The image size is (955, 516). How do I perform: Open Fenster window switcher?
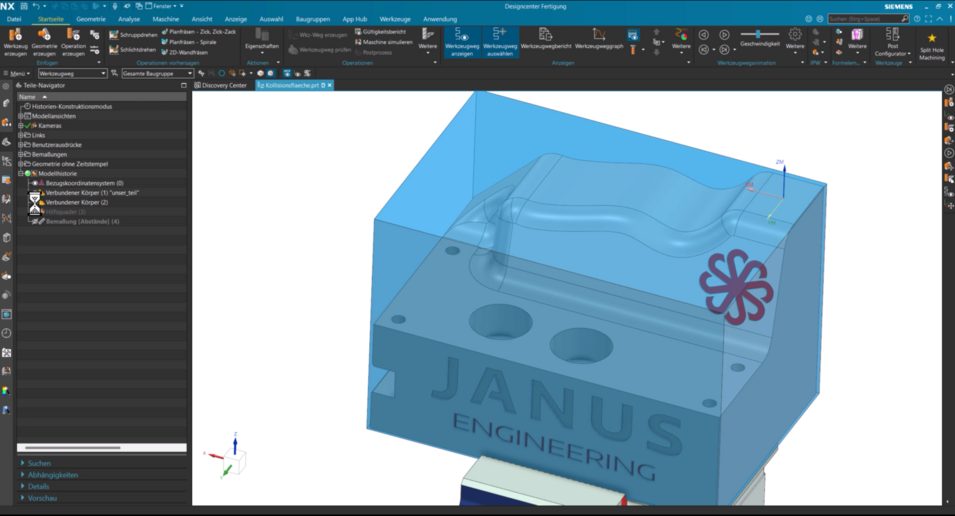[161, 6]
